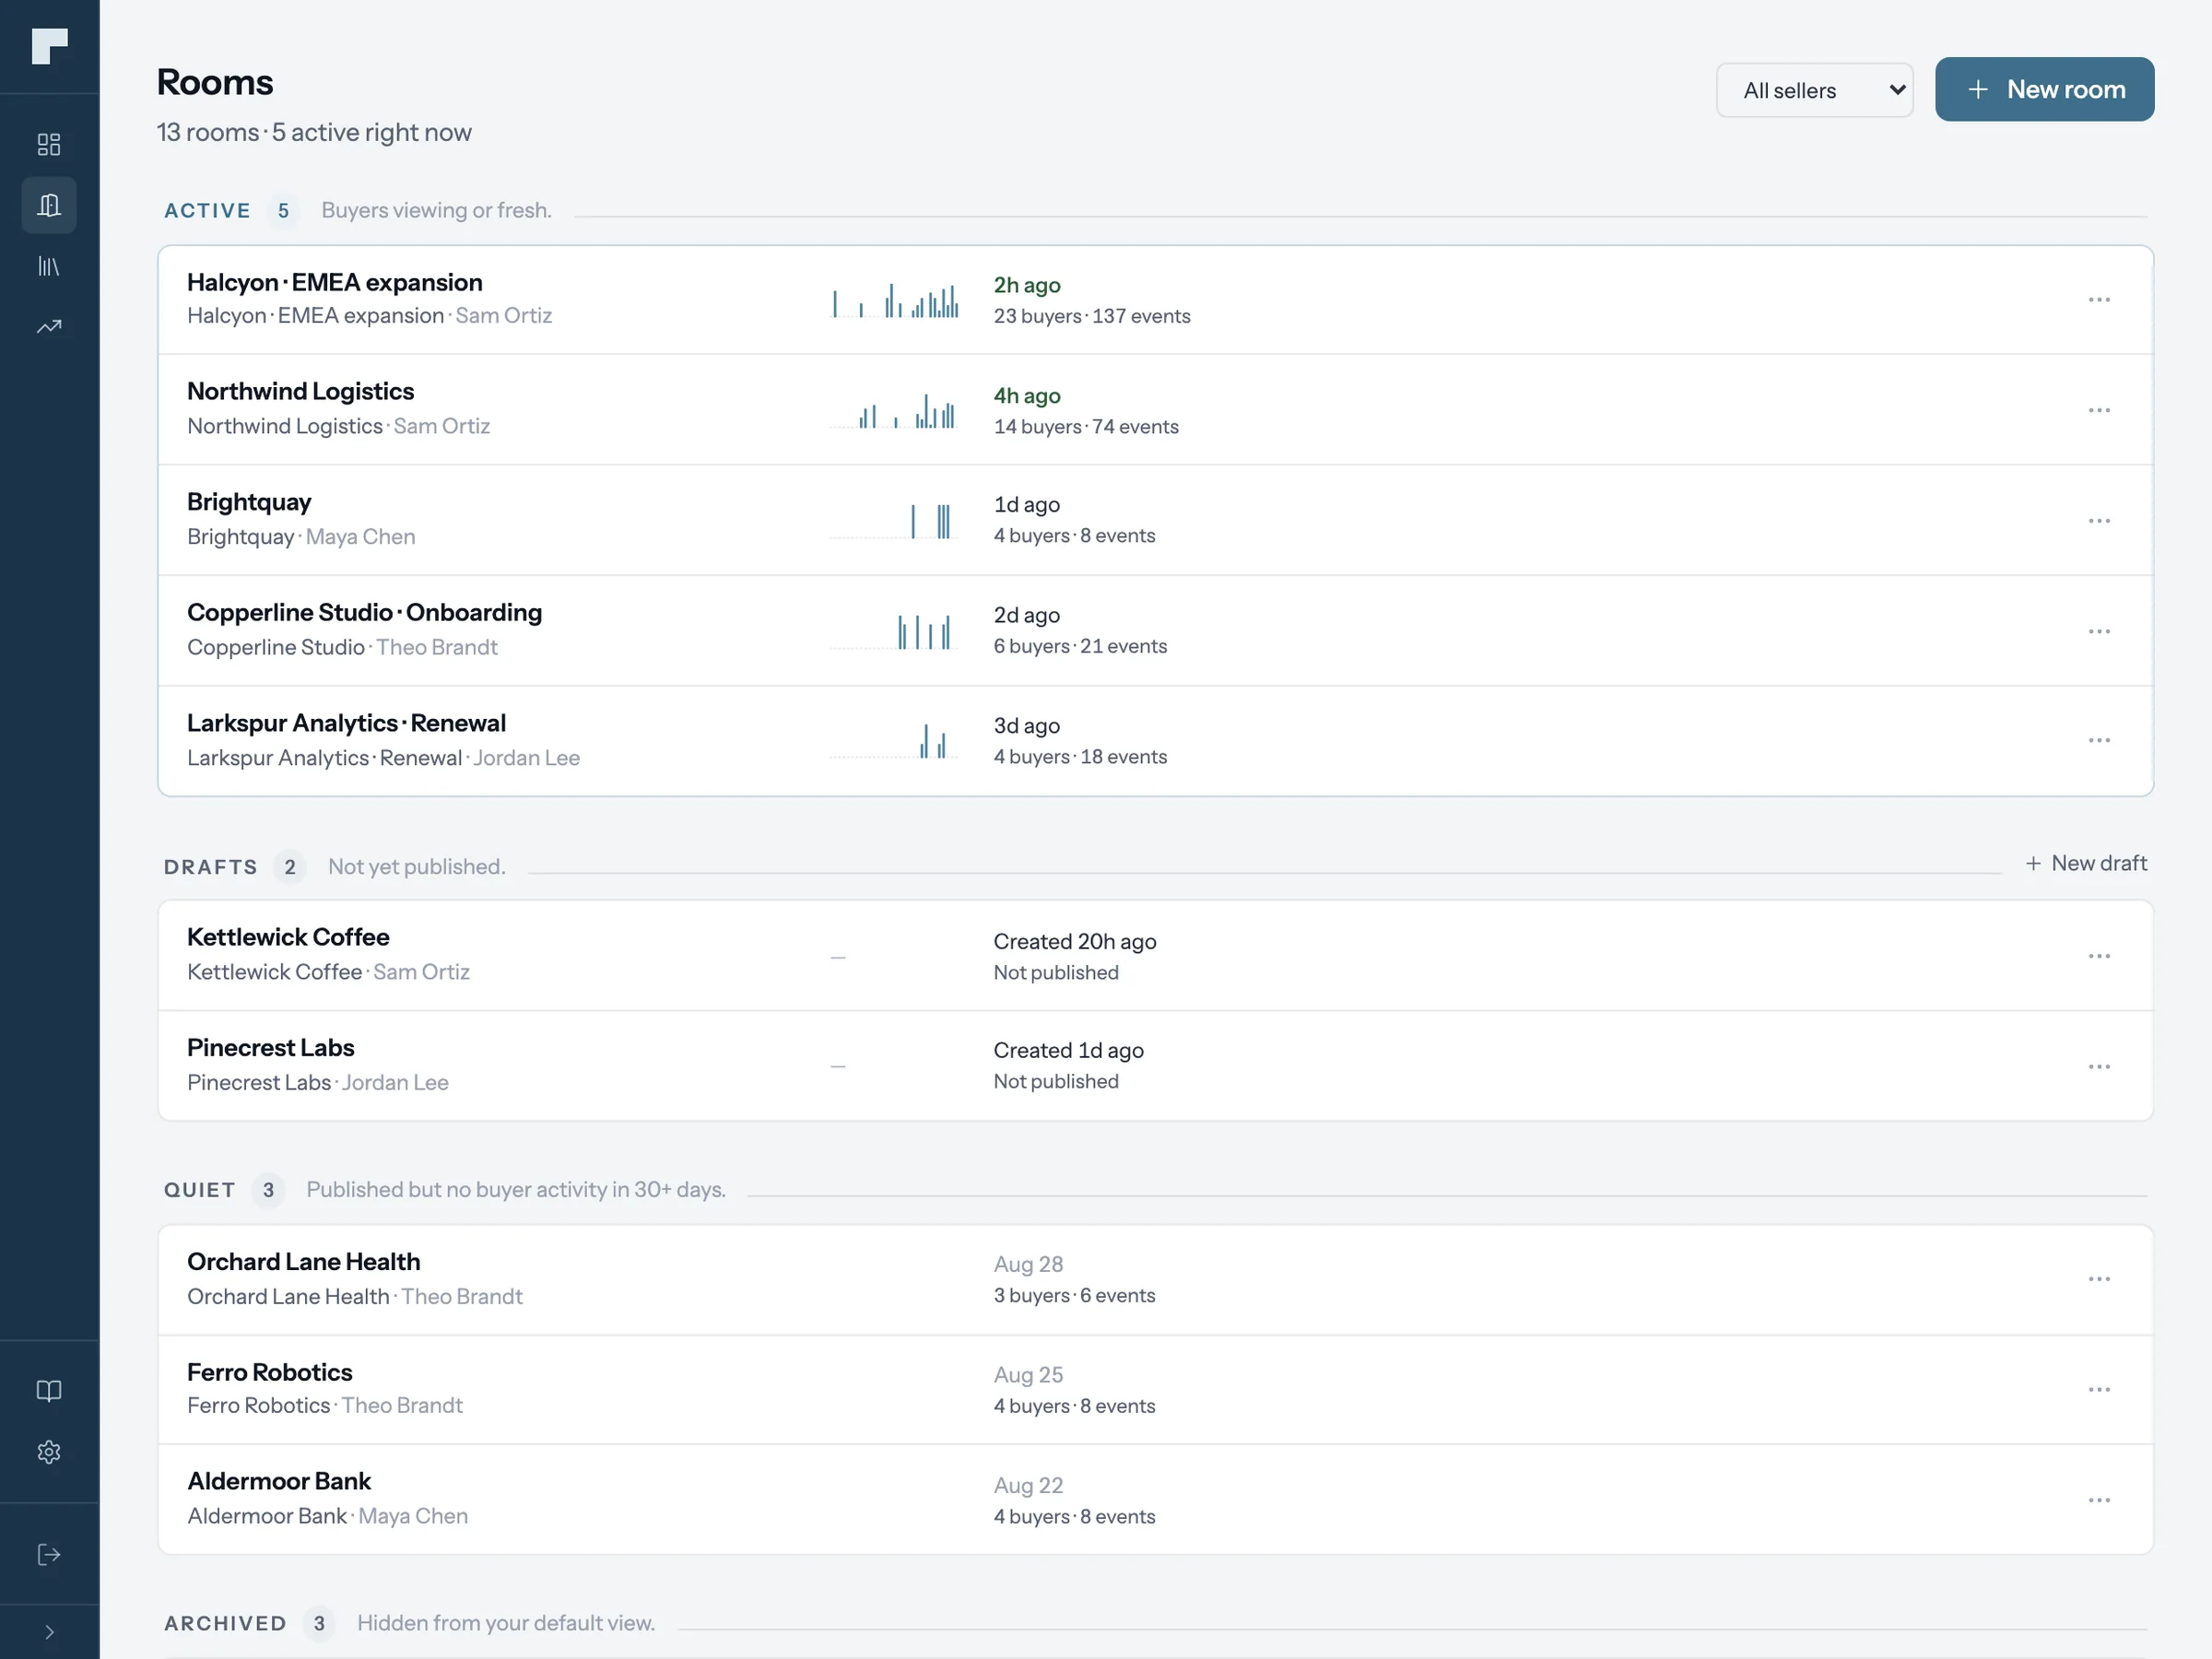Image resolution: width=2212 pixels, height=1659 pixels.
Task: Open the Kettlewick Coffee draft title
Action: 288,937
